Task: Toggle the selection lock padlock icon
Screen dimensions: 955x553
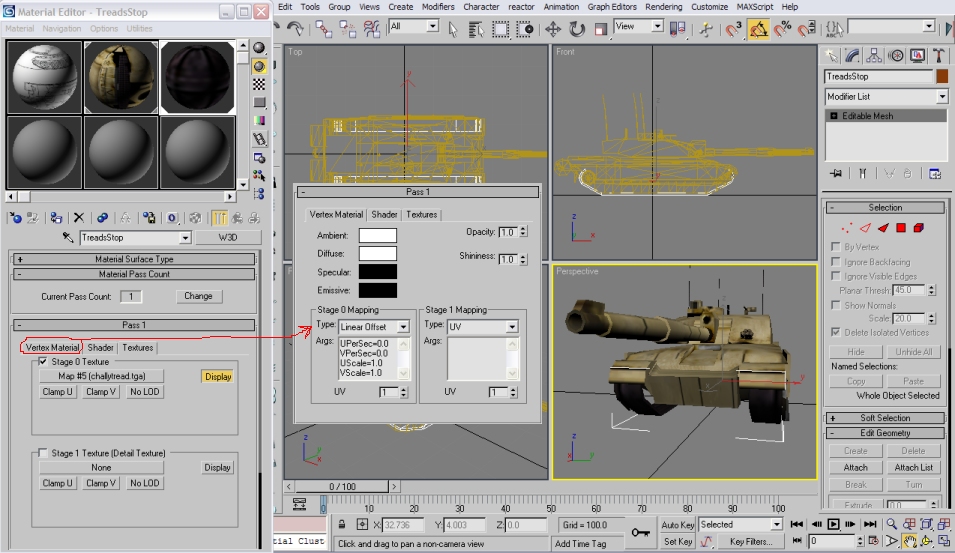Action: 341,525
